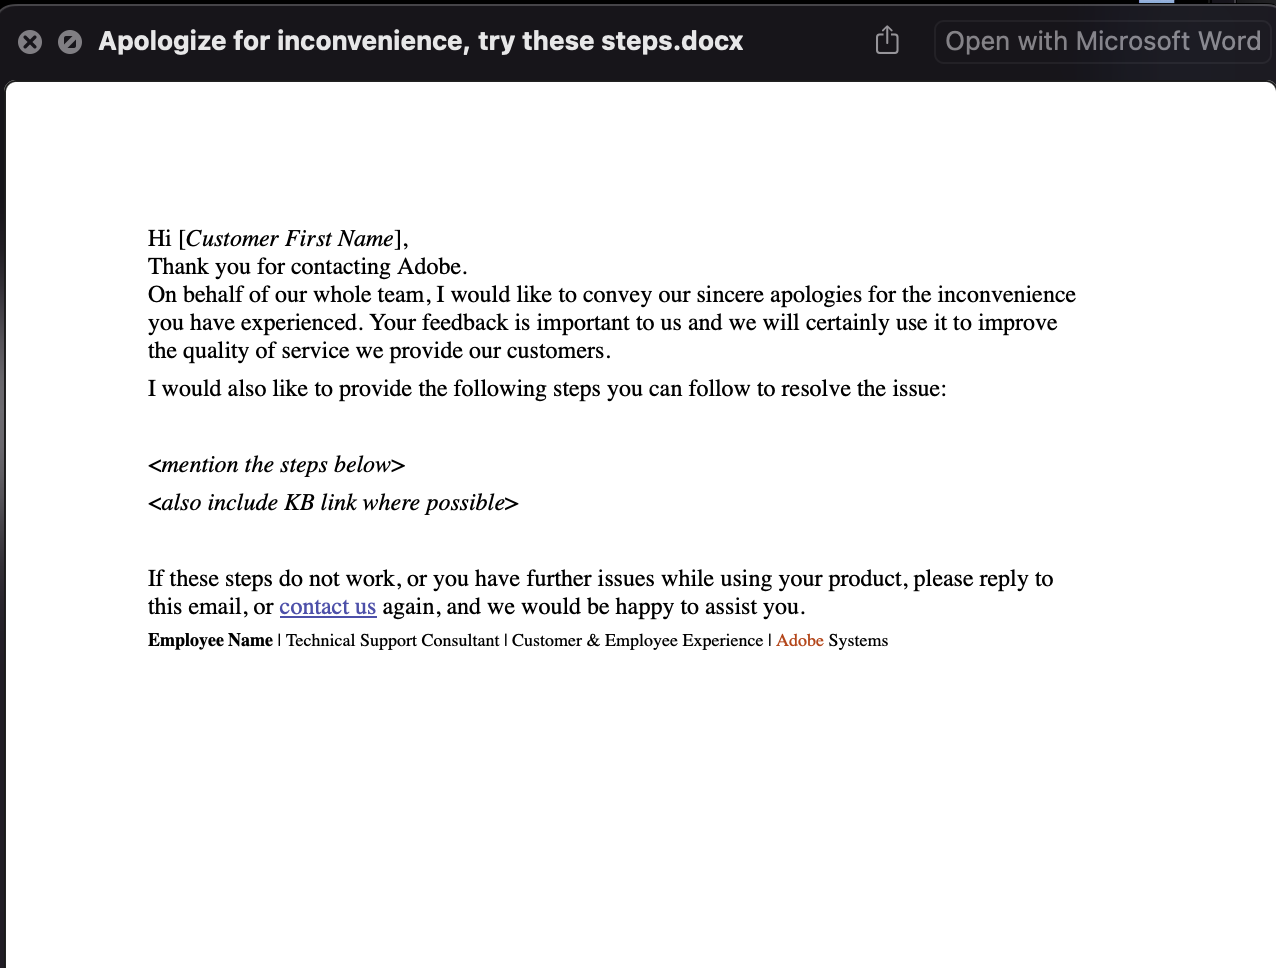The image size is (1276, 968).
Task: Follow the contact us hyperlink
Action: 328,607
